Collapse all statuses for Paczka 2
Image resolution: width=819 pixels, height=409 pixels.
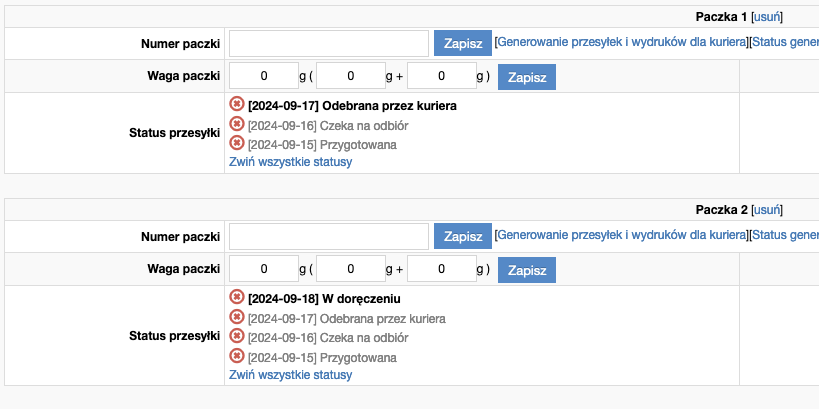[x=290, y=375]
